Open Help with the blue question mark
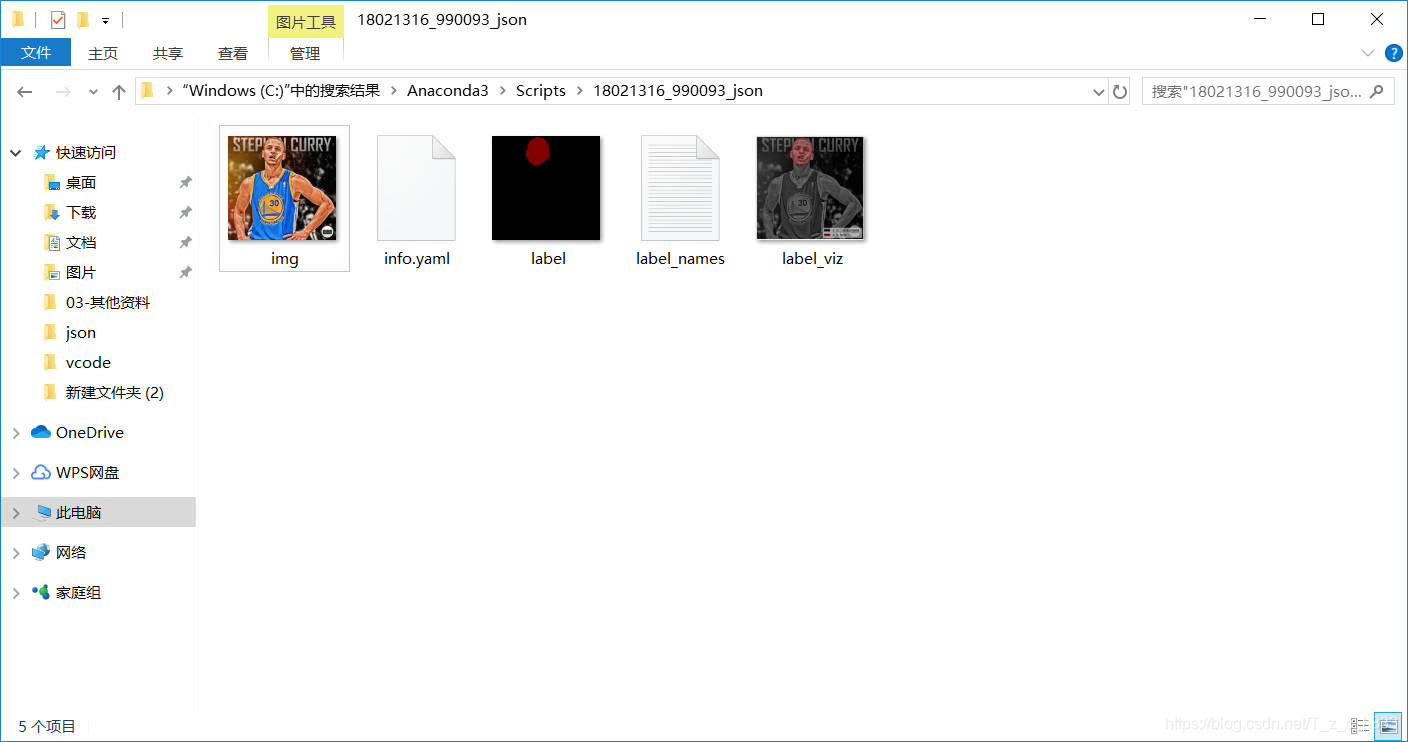Viewport: 1408px width, 742px height. tap(1393, 53)
